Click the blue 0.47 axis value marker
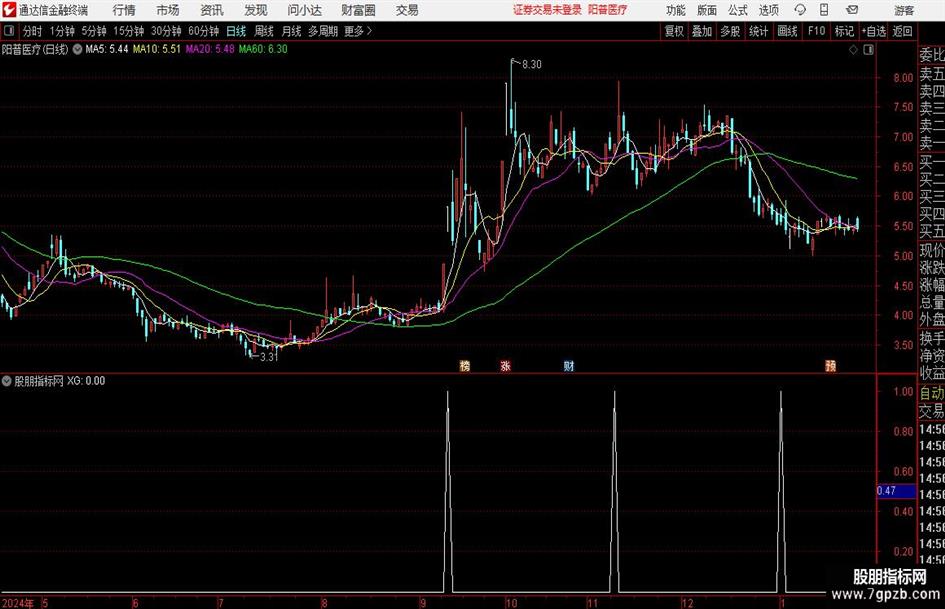The image size is (945, 609). 896,491
